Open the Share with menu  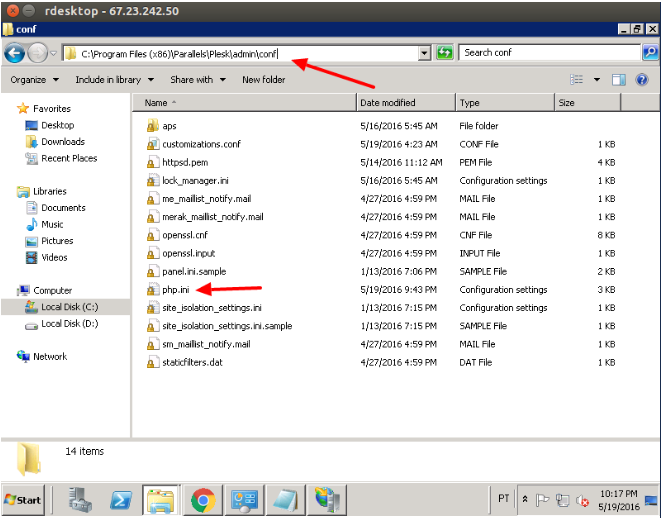(x=198, y=80)
